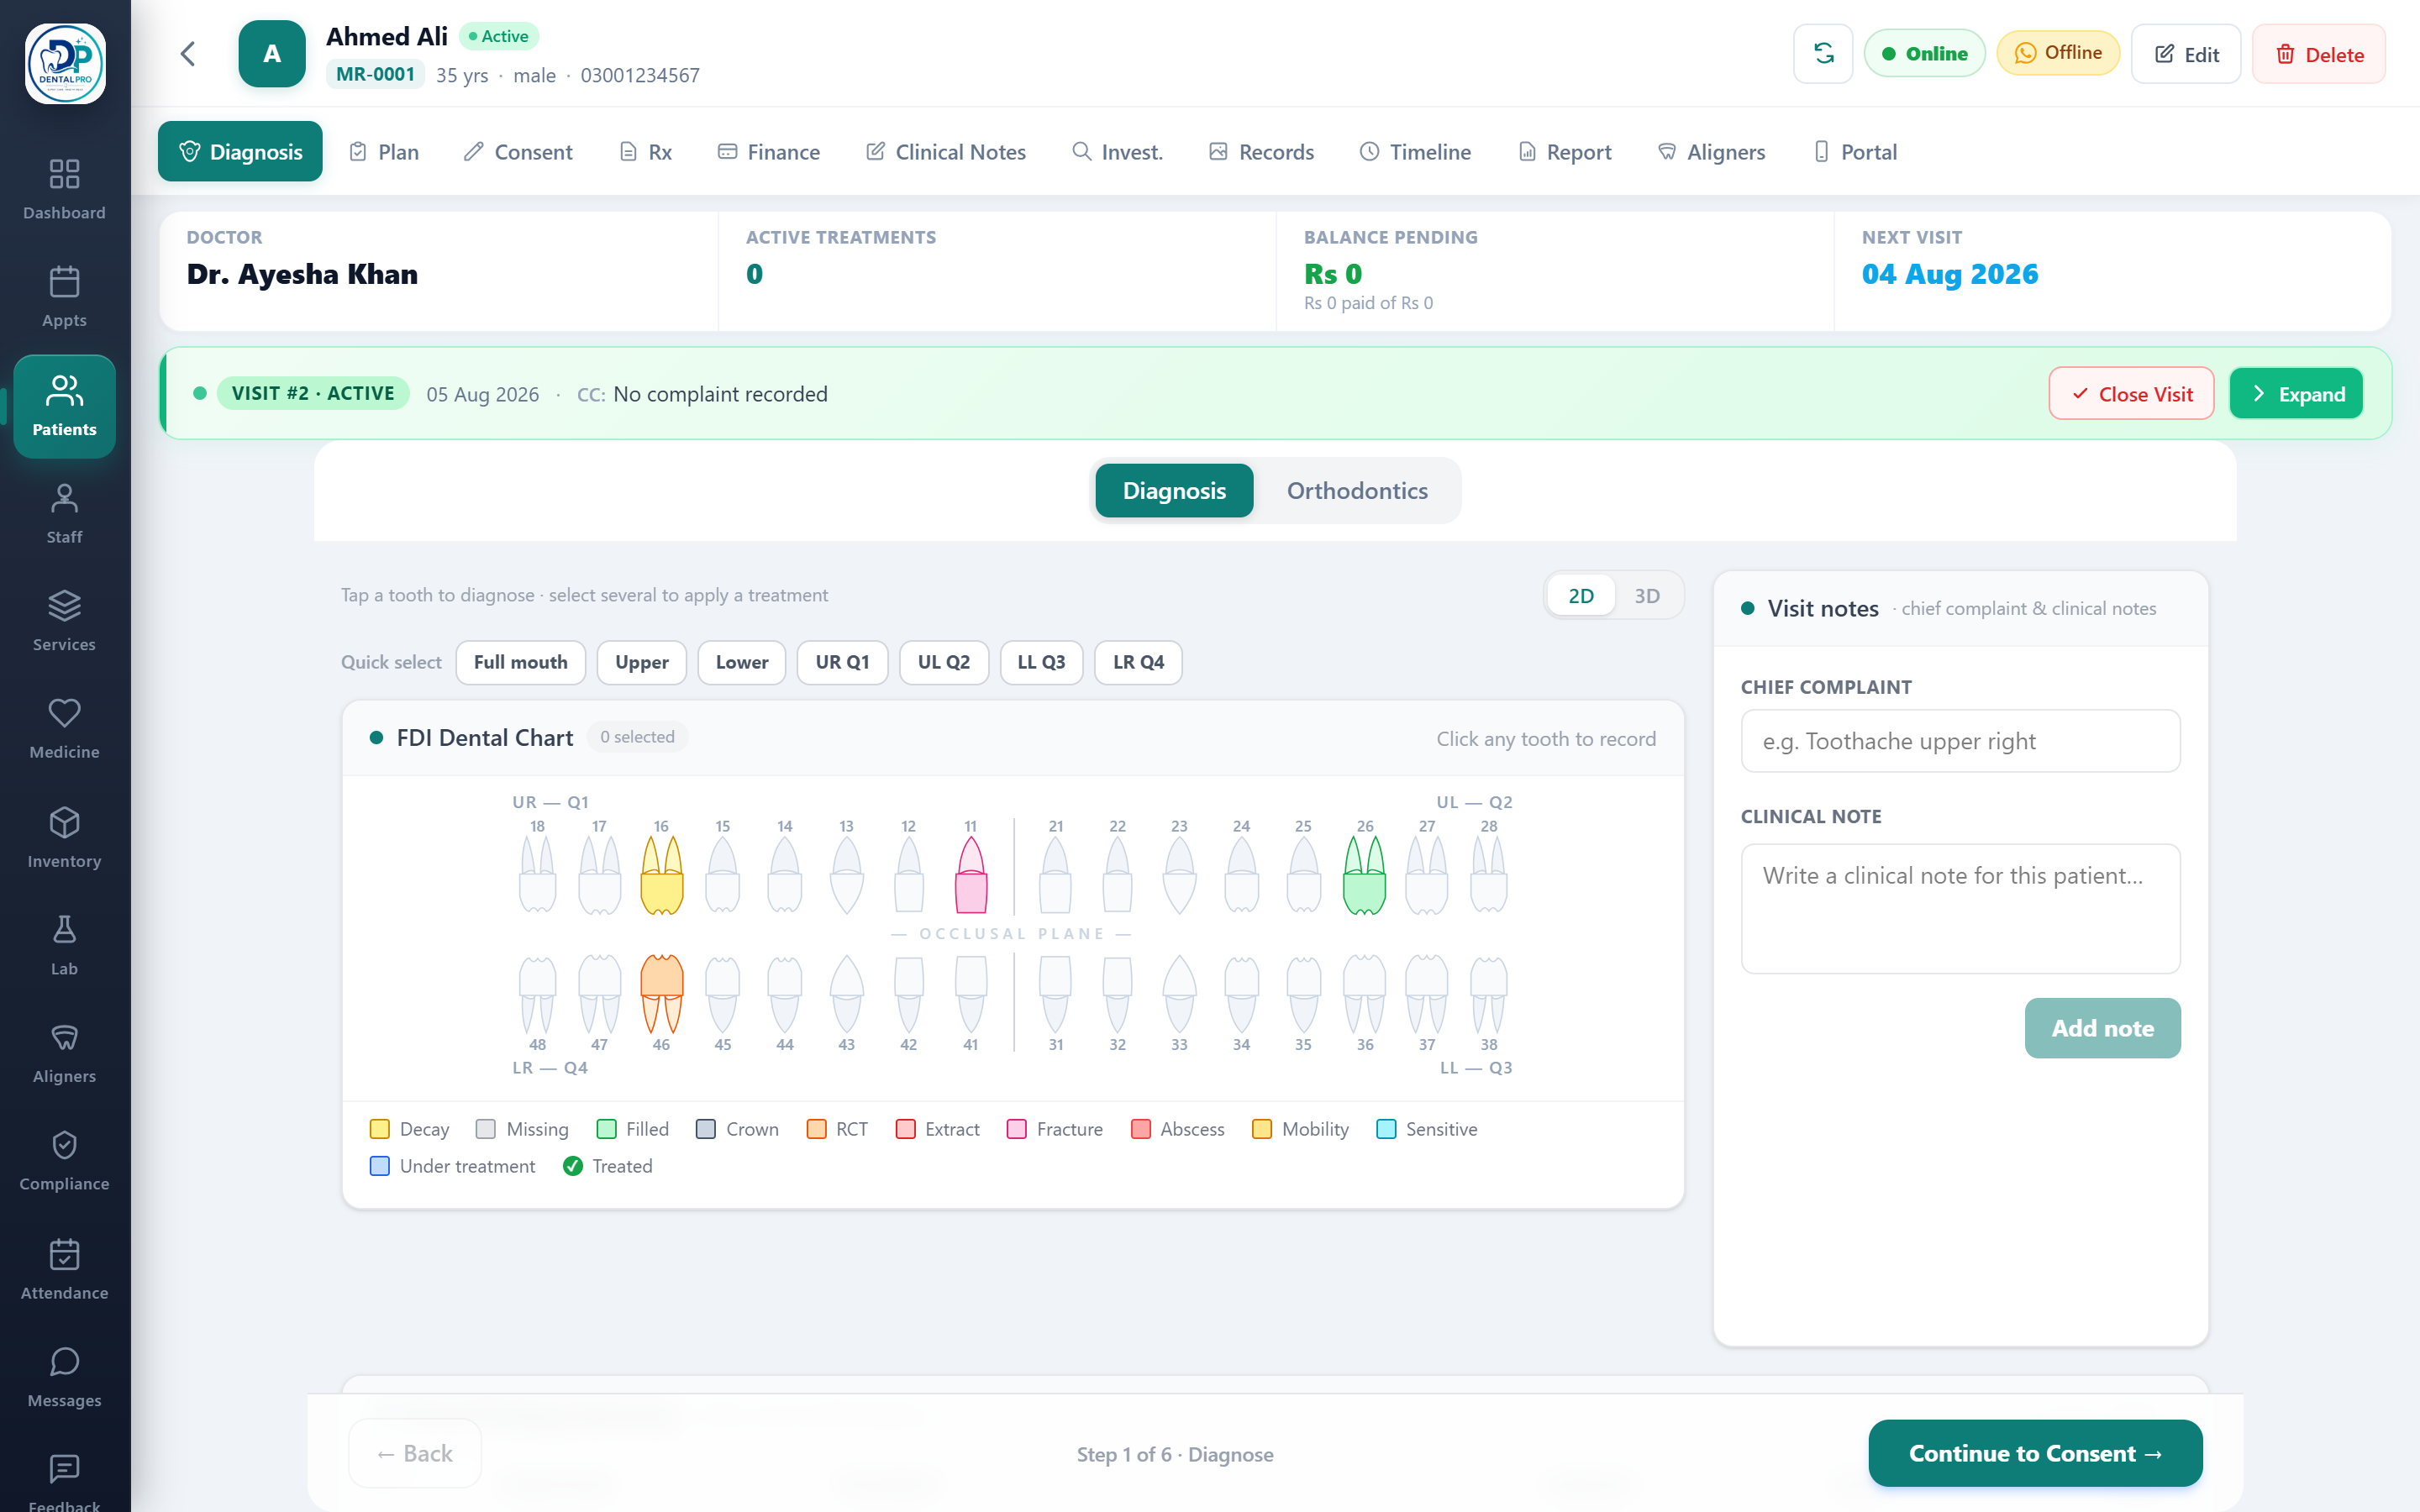The height and width of the screenshot is (1512, 2420).
Task: Open Compliance shield icon in sidebar
Action: (64, 1161)
